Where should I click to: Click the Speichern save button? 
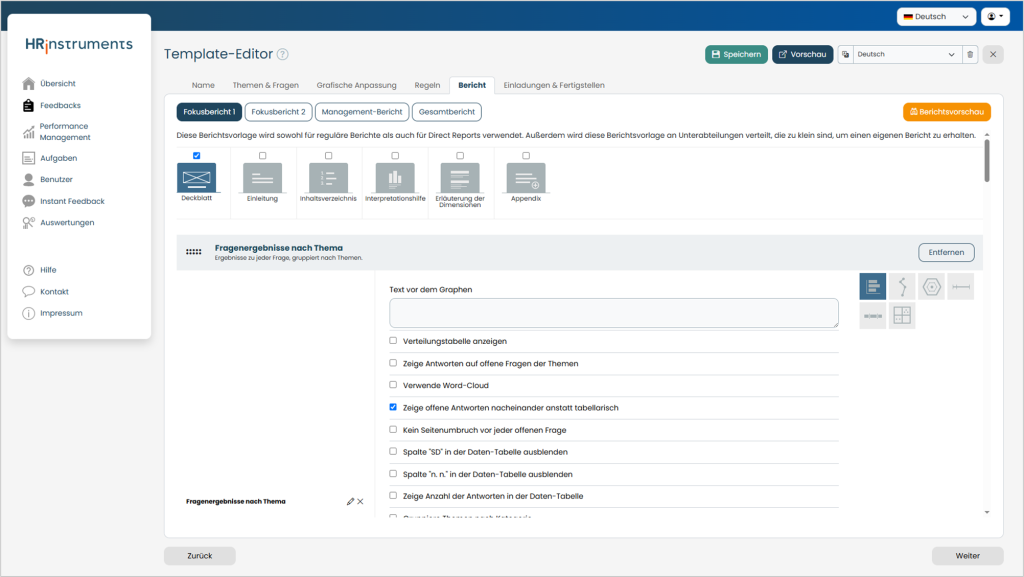pyautogui.click(x=736, y=54)
